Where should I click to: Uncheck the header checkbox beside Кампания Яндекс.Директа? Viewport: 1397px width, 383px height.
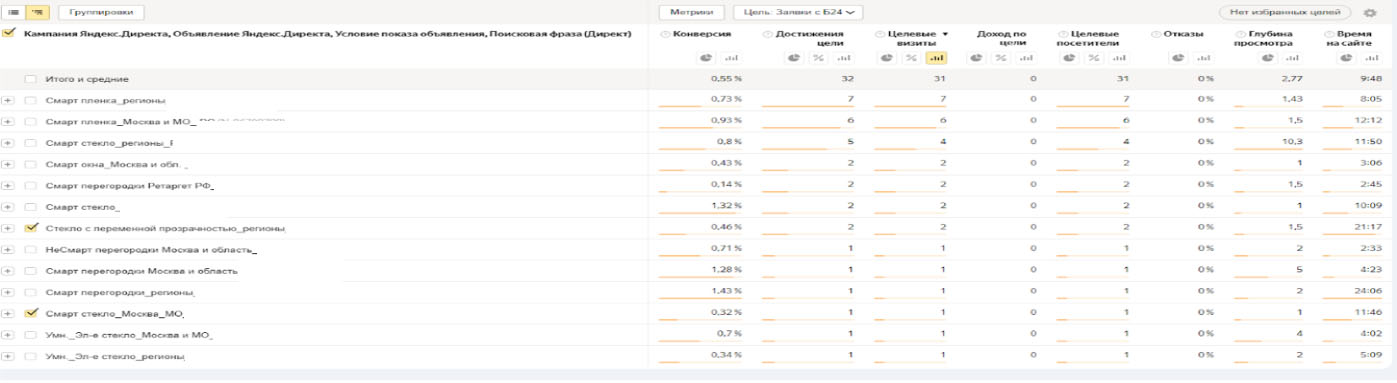[x=9, y=34]
